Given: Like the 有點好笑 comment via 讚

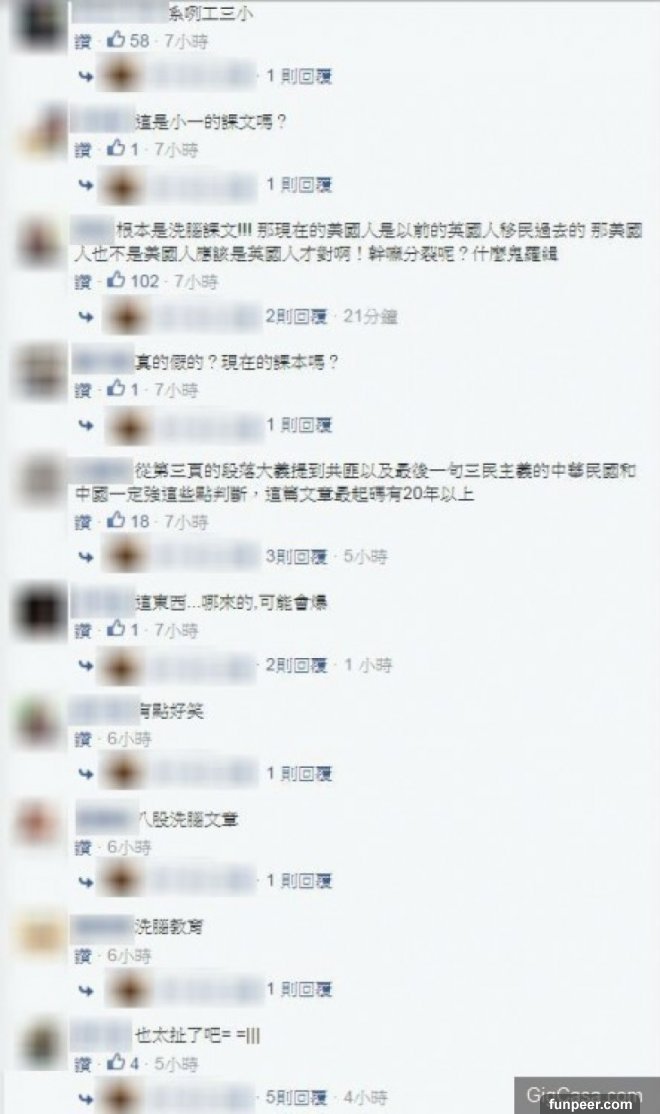Looking at the screenshot, I should 83,739.
